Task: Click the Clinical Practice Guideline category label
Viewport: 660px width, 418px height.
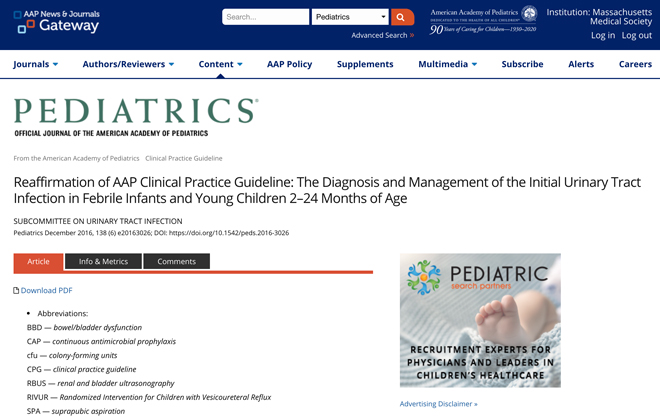Action: (184, 158)
